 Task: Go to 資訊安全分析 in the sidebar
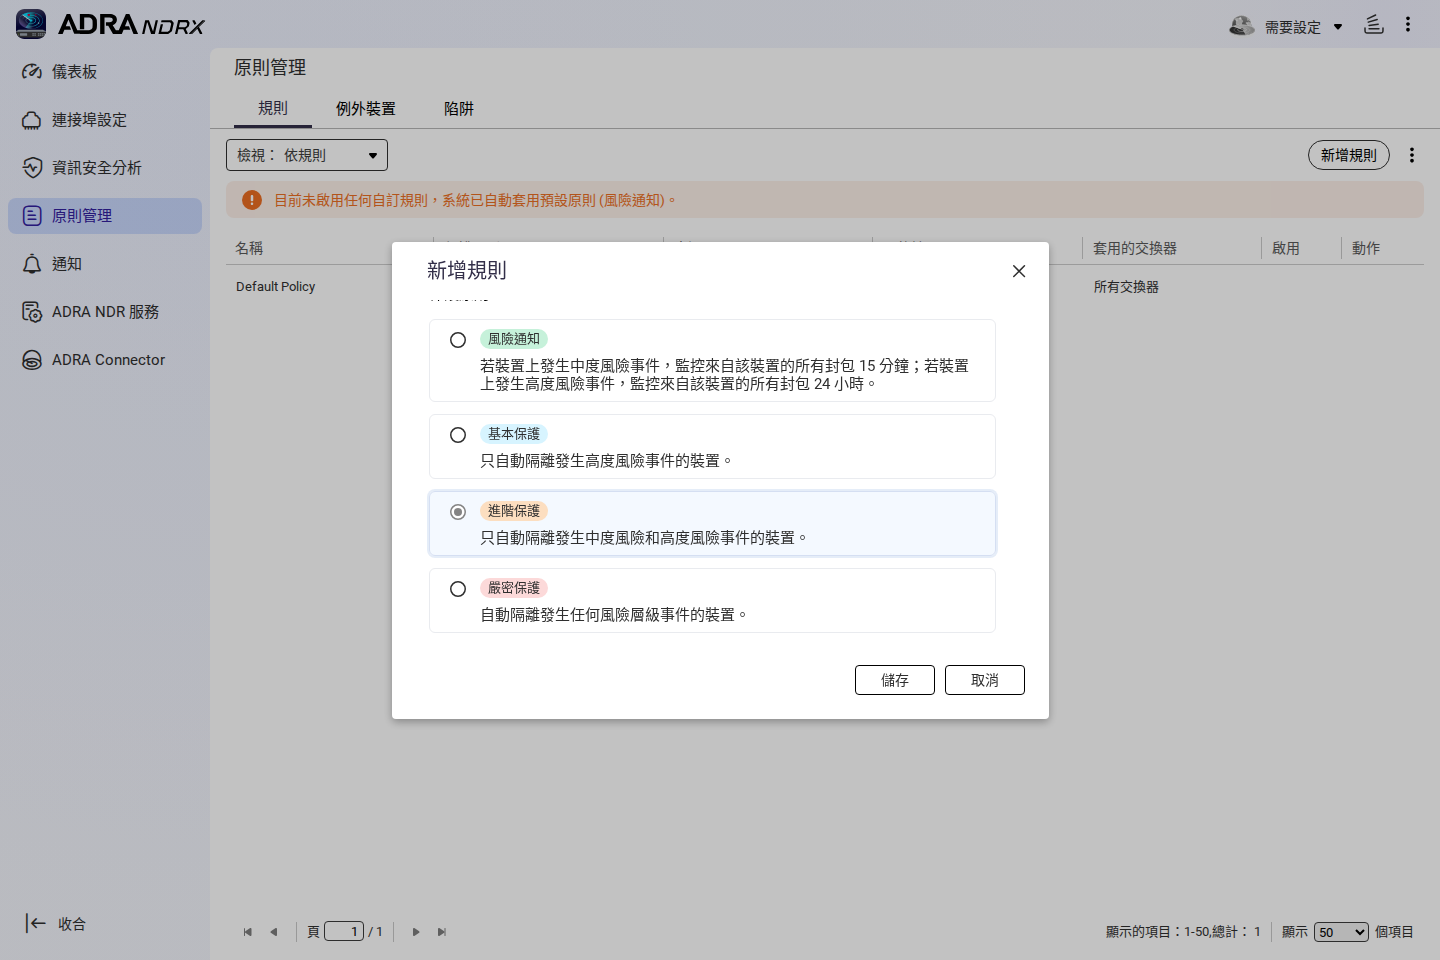click(105, 168)
